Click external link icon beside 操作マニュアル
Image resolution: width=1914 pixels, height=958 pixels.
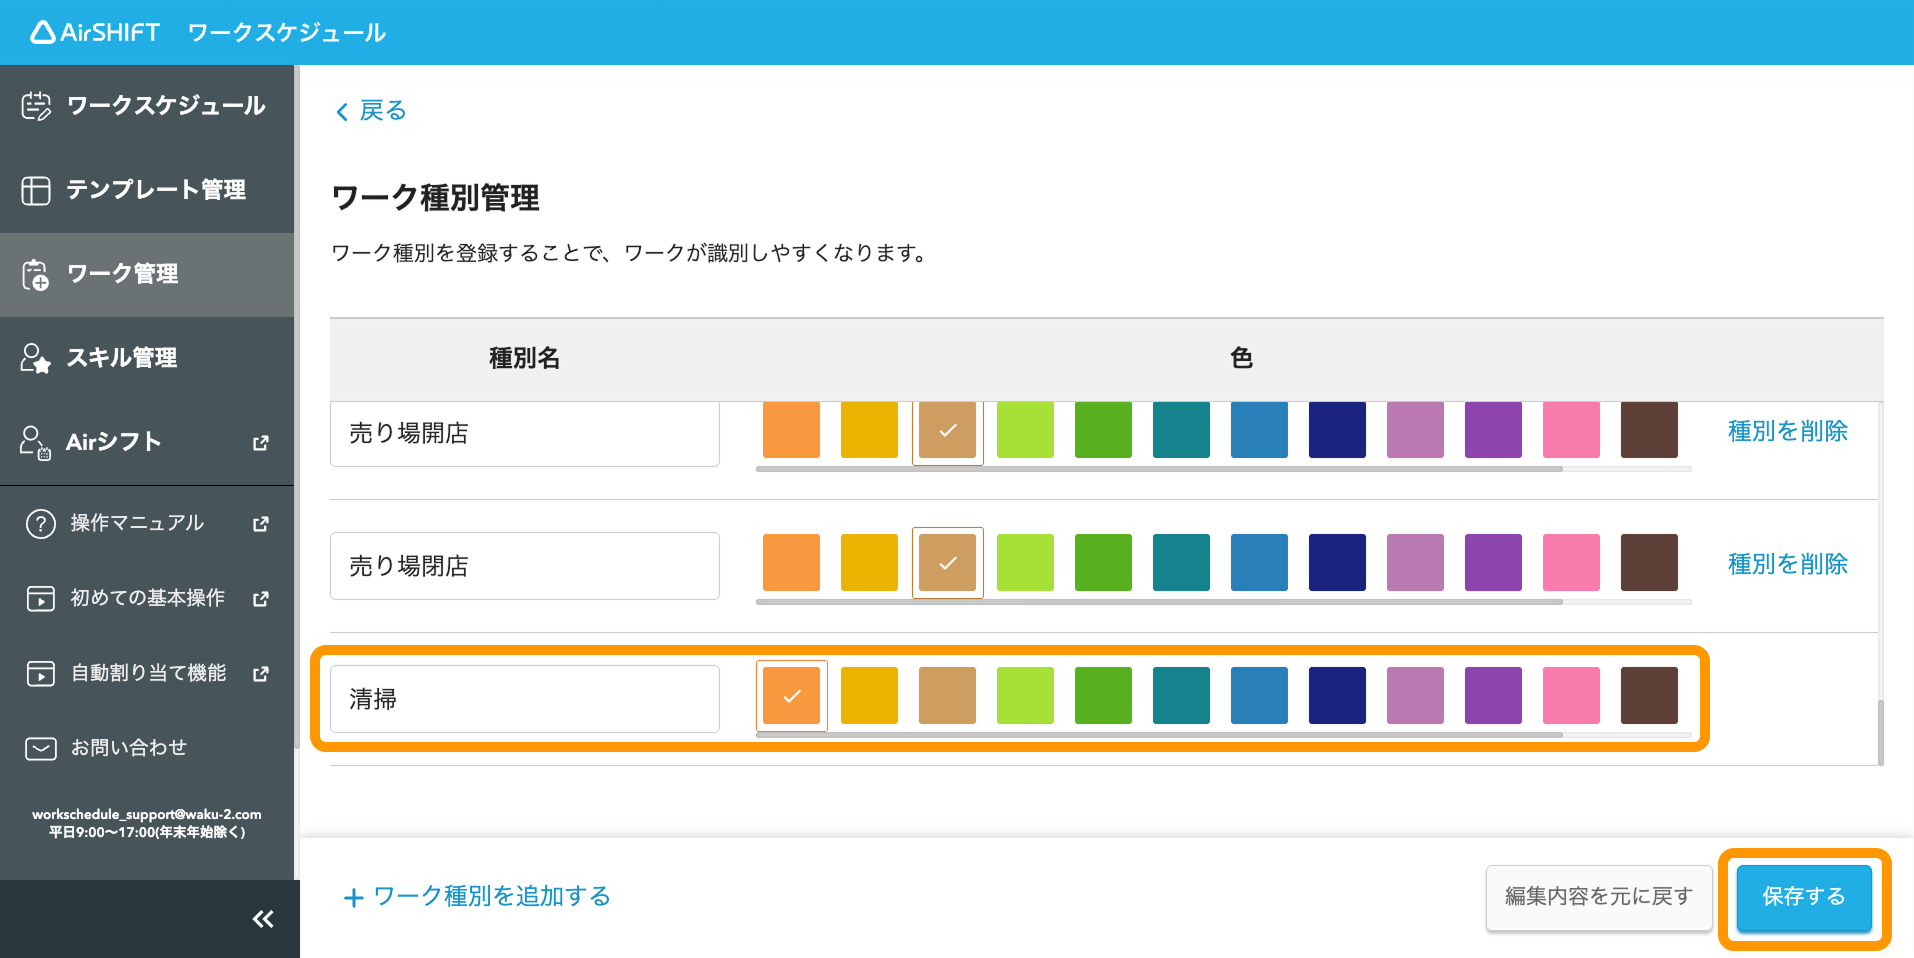(261, 523)
